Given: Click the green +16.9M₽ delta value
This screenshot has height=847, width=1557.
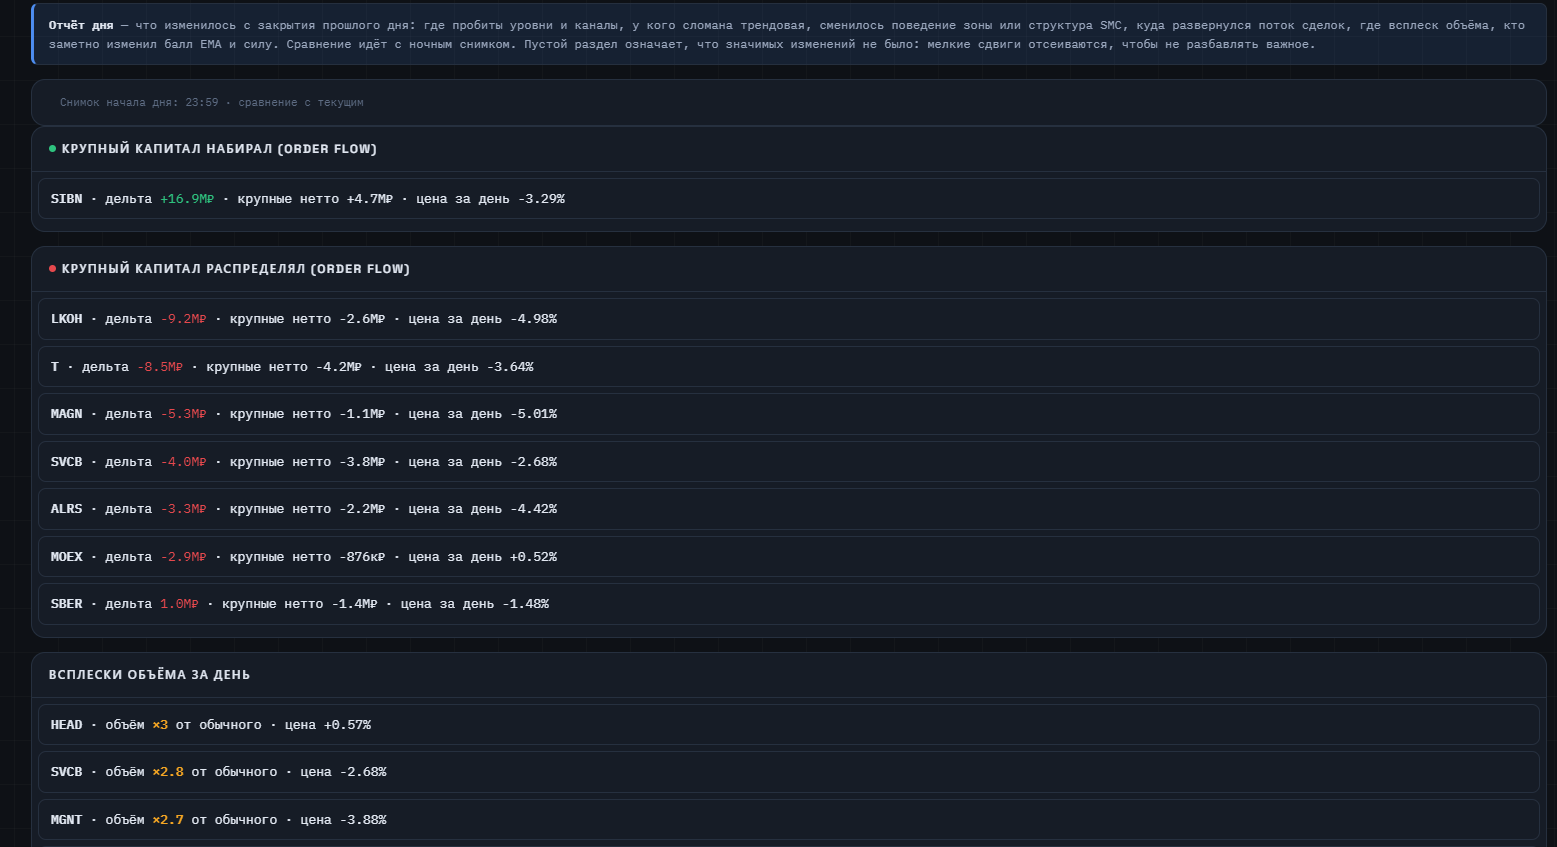Looking at the screenshot, I should point(187,199).
